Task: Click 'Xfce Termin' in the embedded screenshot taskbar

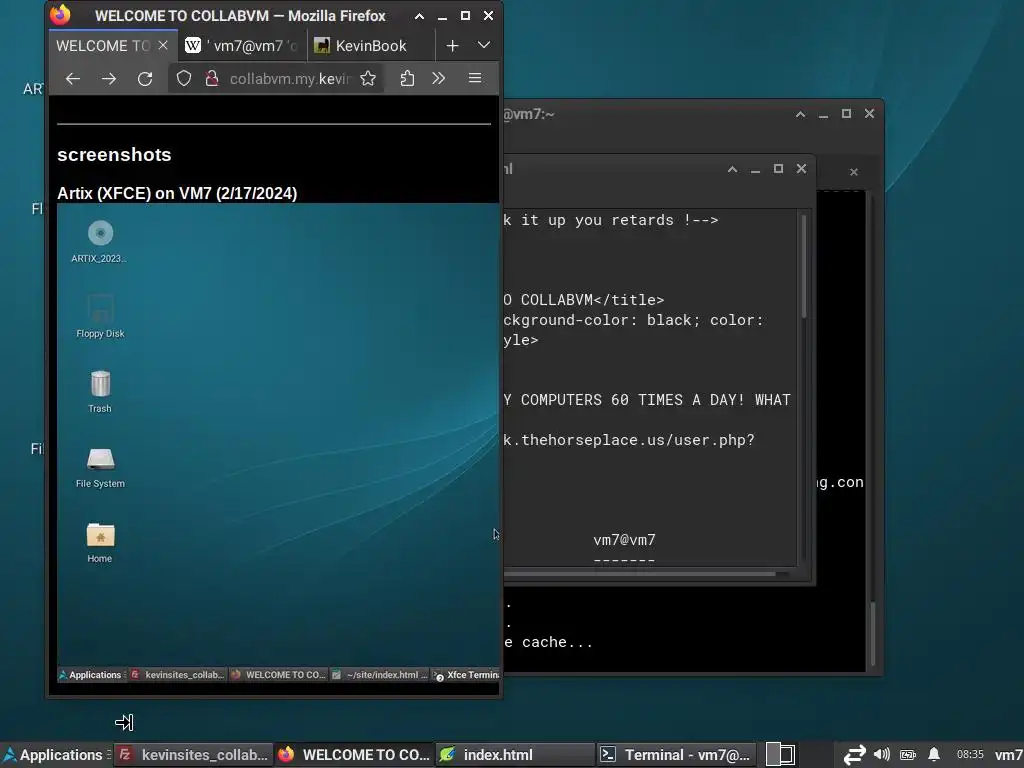Action: (x=466, y=675)
